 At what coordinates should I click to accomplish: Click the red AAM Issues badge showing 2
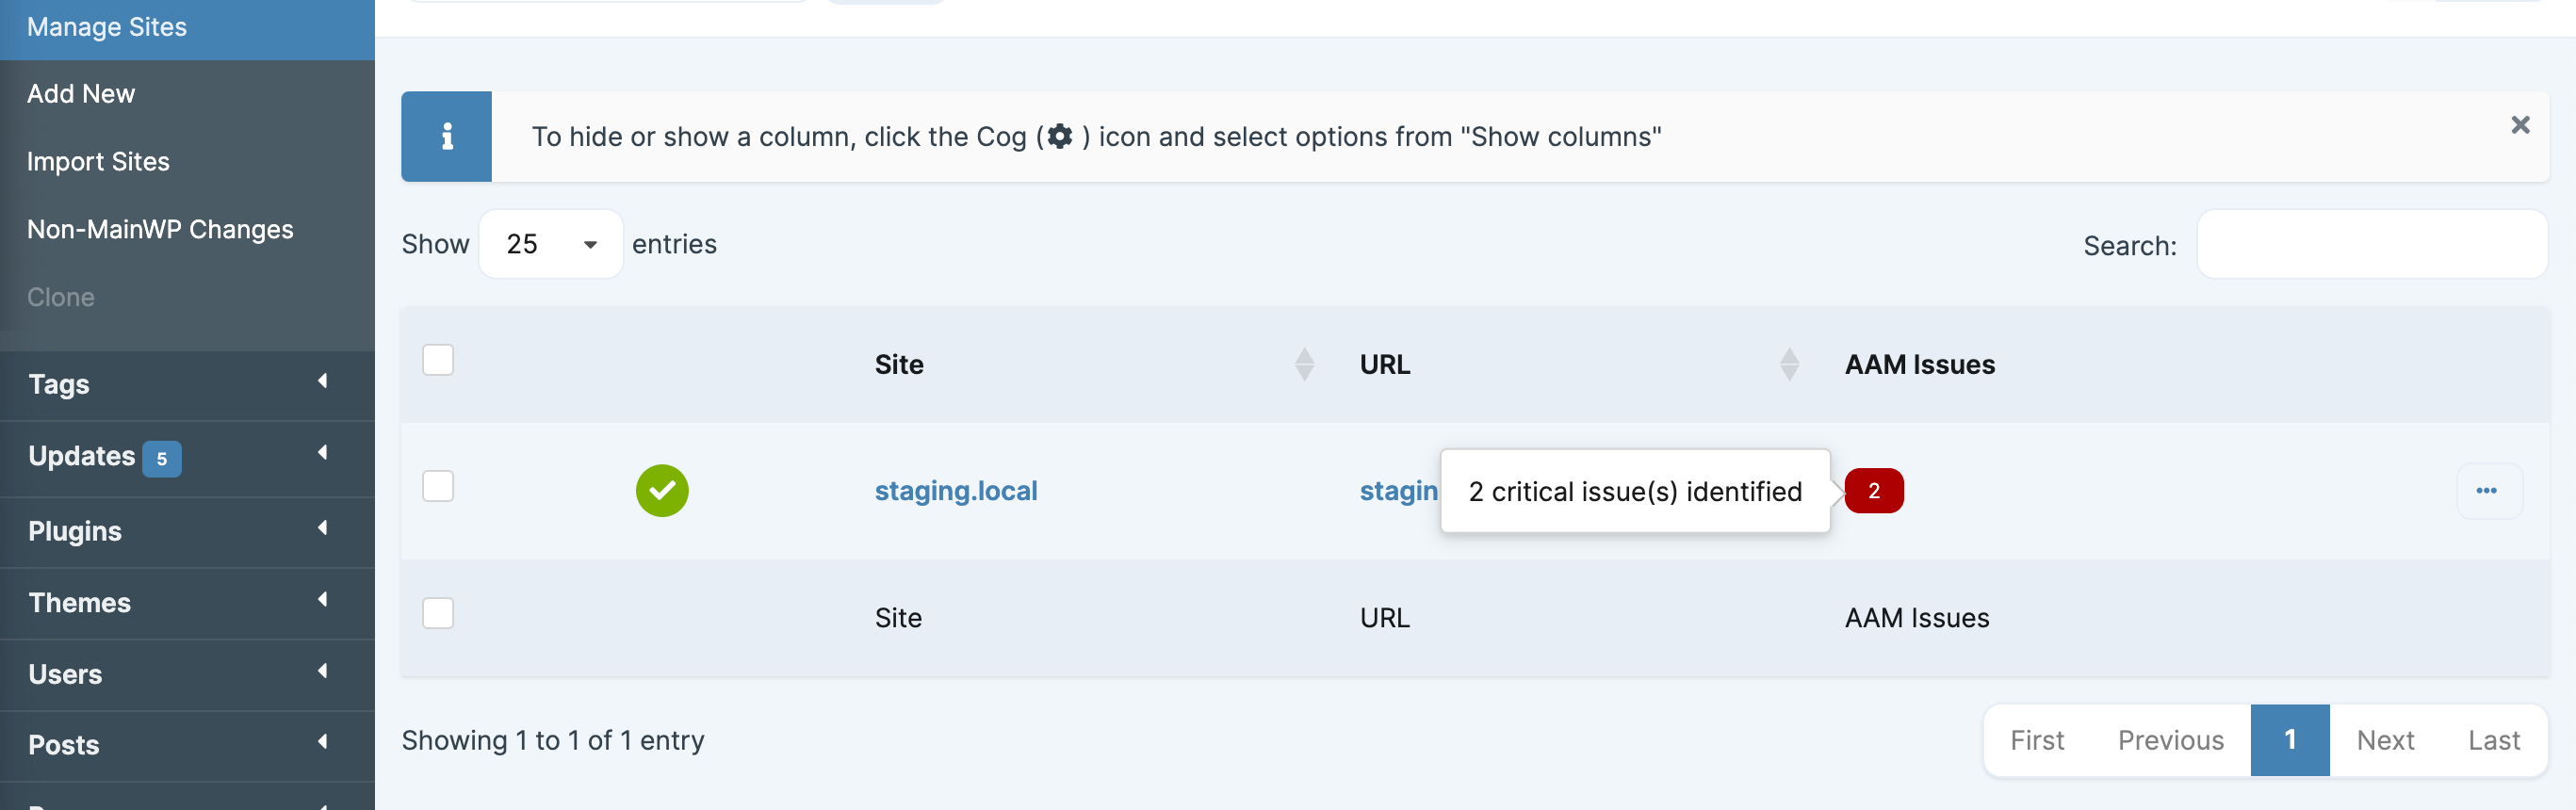tap(1875, 491)
